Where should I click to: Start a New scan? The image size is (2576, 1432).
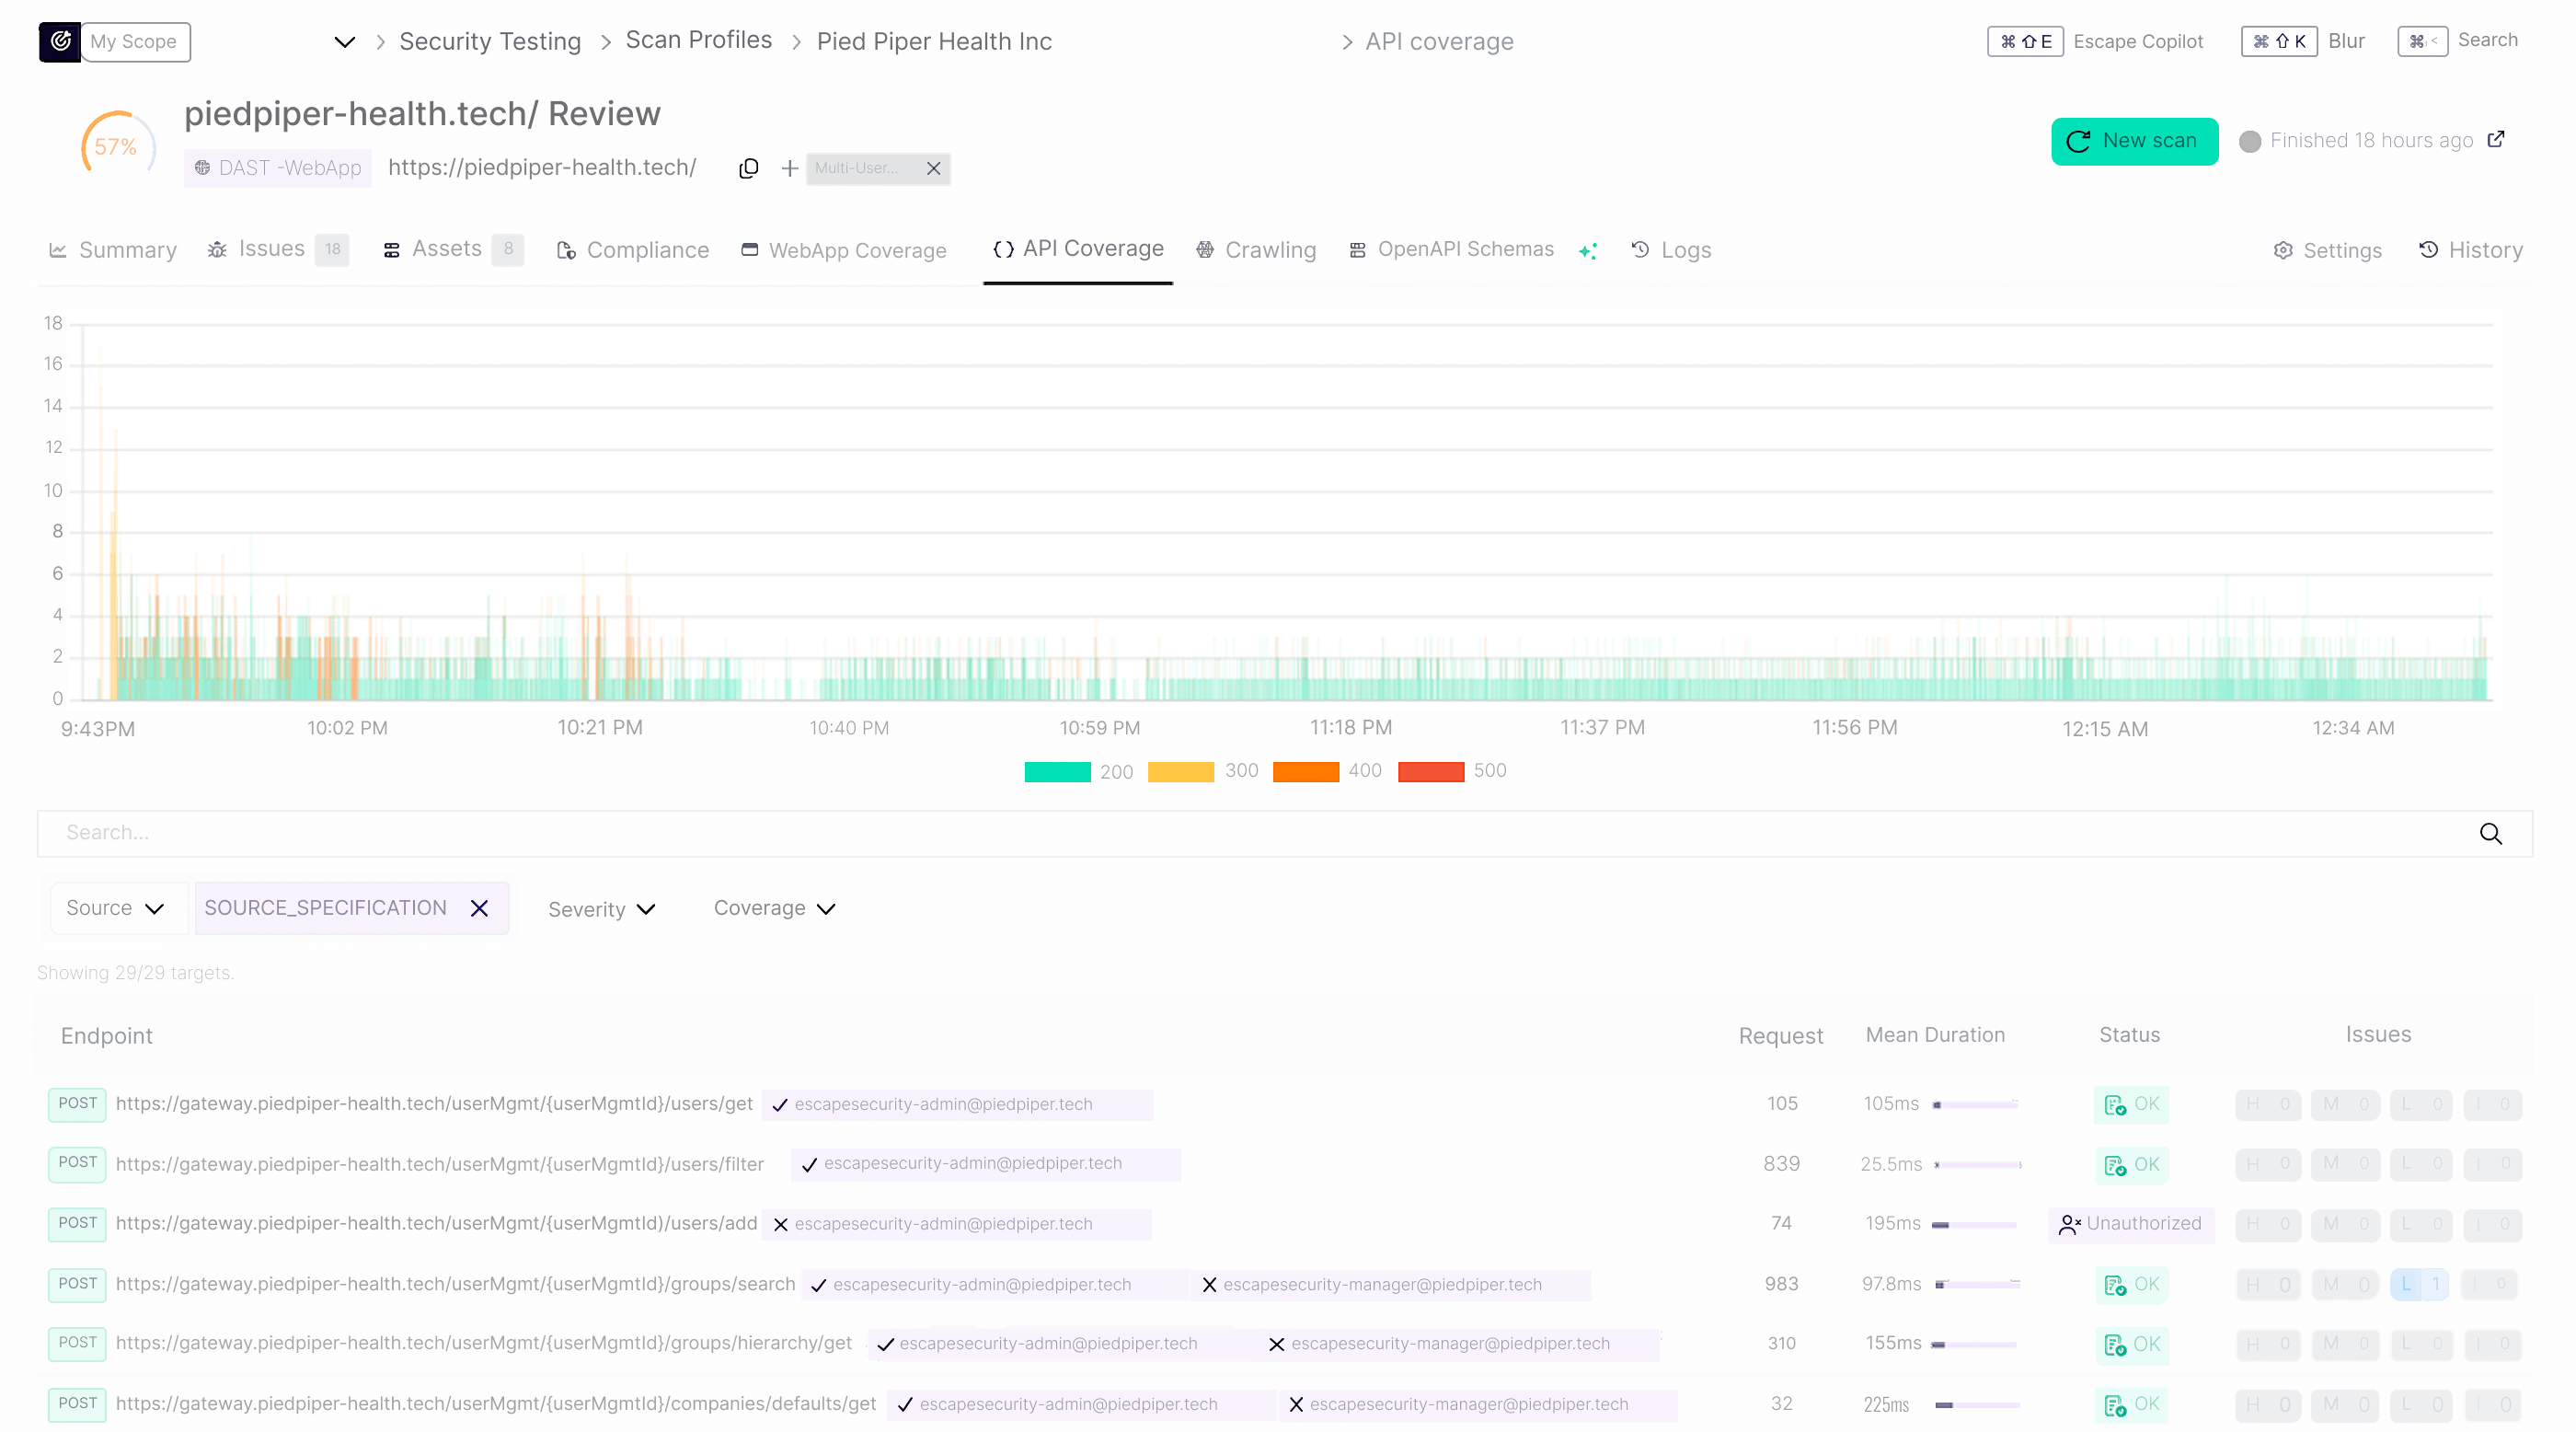point(2134,141)
